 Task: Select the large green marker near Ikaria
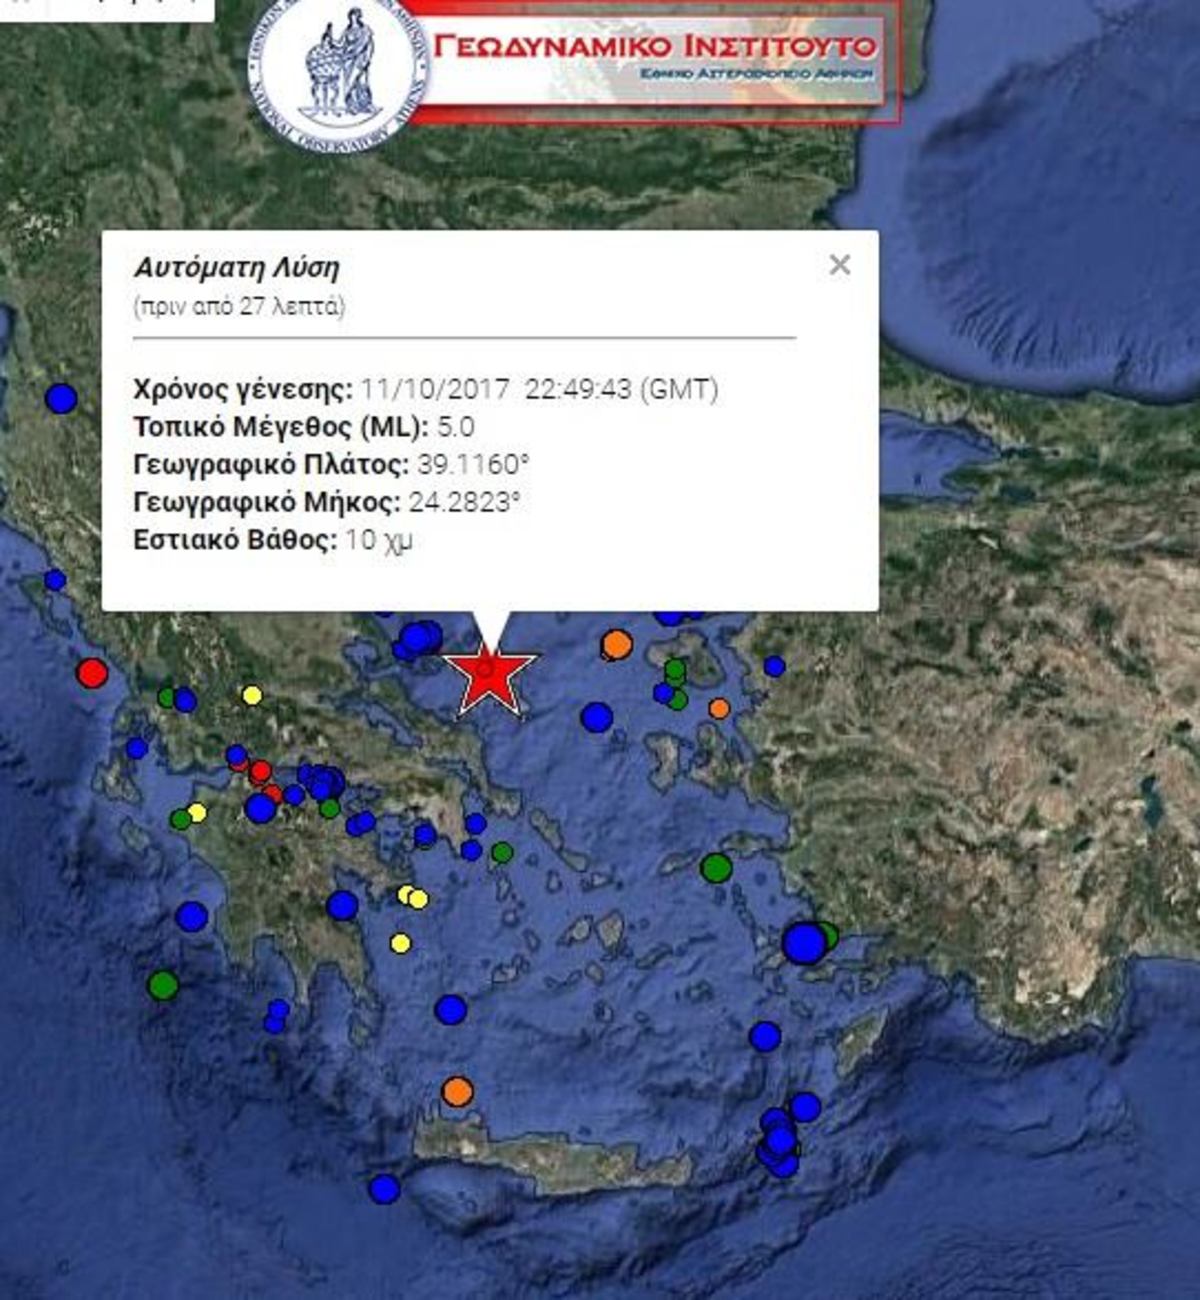716,867
